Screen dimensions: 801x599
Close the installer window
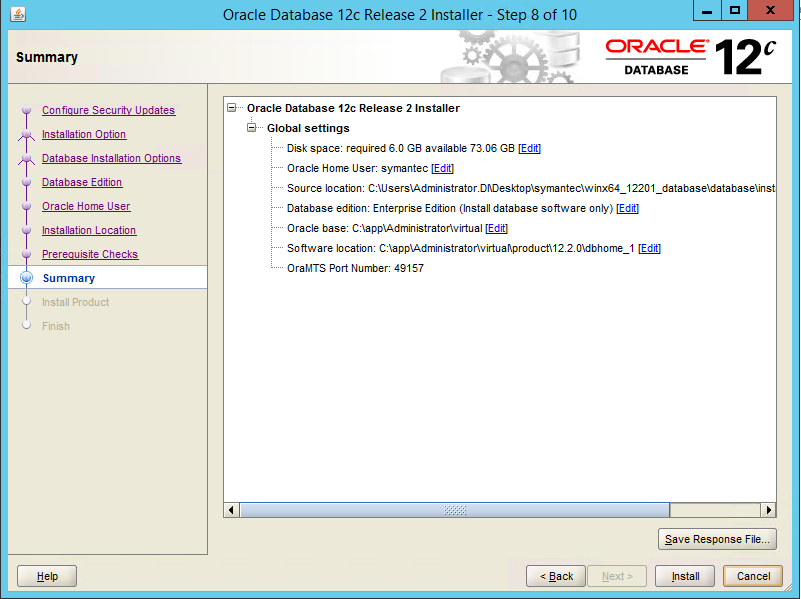tap(771, 10)
